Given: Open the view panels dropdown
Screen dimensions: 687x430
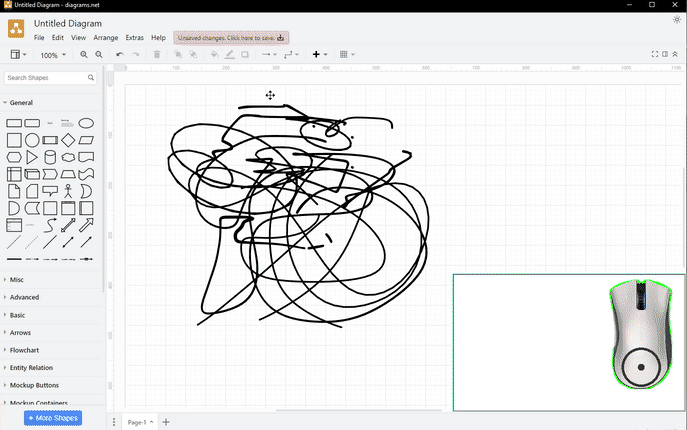Looking at the screenshot, I should click(x=18, y=54).
